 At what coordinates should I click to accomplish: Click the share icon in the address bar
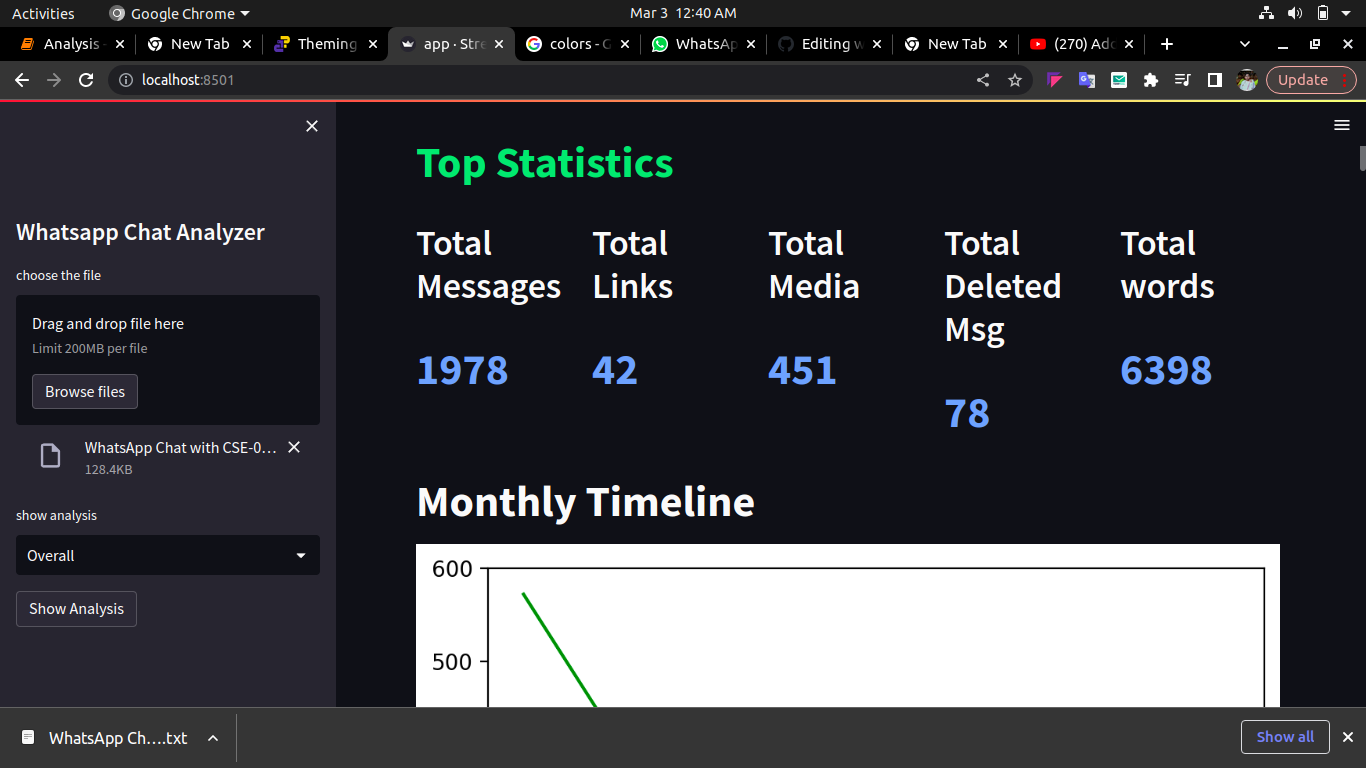point(983,79)
